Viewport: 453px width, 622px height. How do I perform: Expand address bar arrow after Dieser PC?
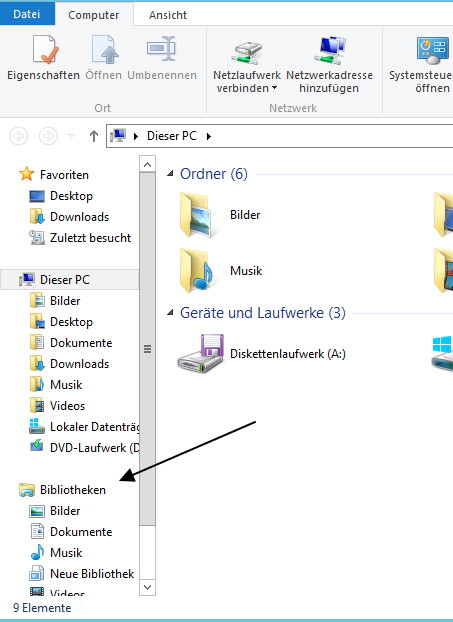click(209, 136)
